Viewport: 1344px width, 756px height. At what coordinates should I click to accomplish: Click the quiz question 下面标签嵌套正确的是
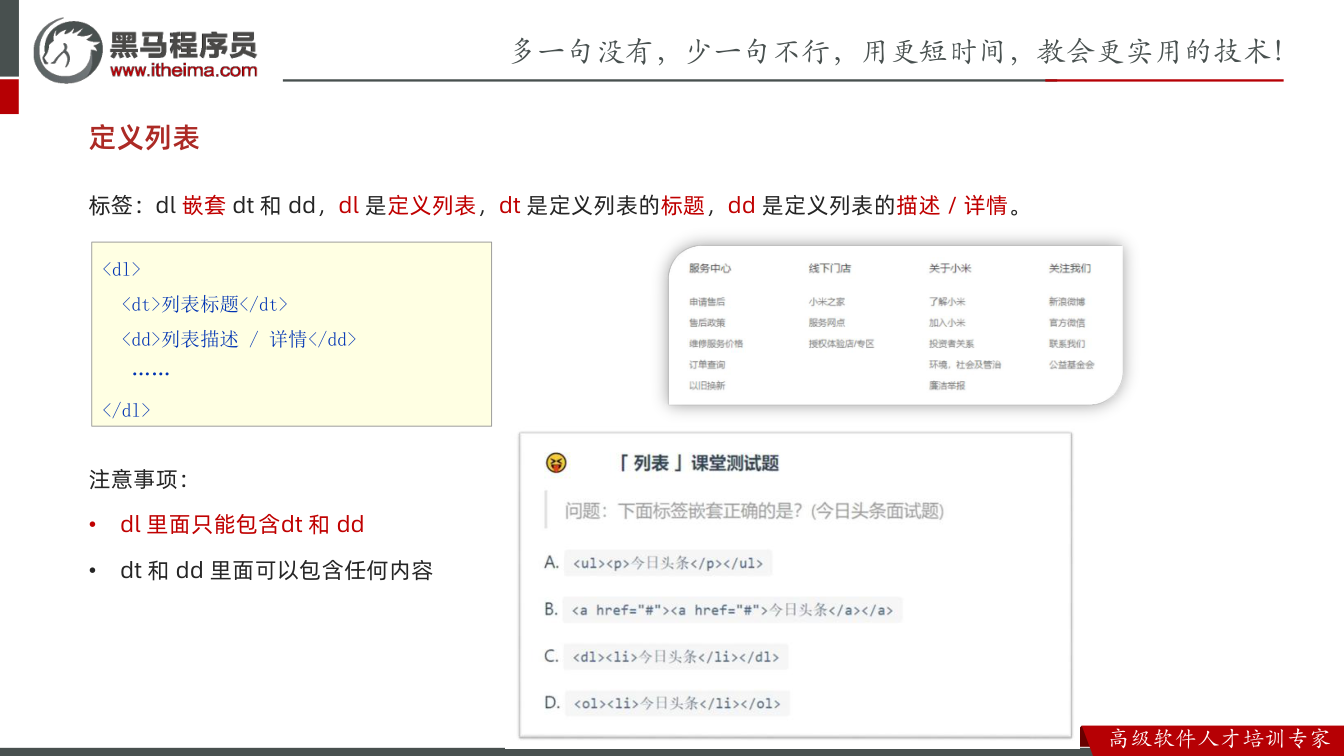755,511
